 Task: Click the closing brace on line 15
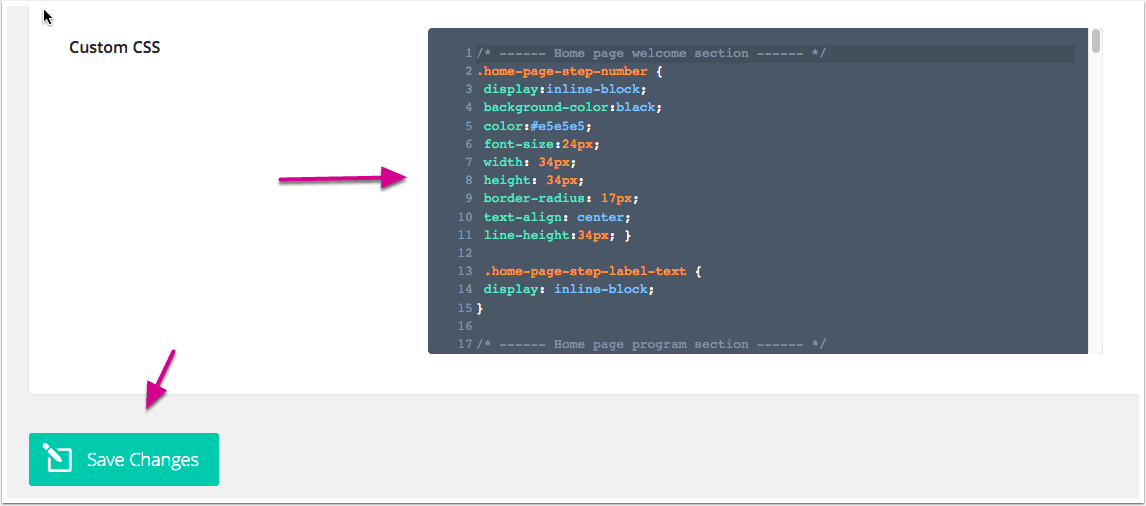[x=480, y=307]
